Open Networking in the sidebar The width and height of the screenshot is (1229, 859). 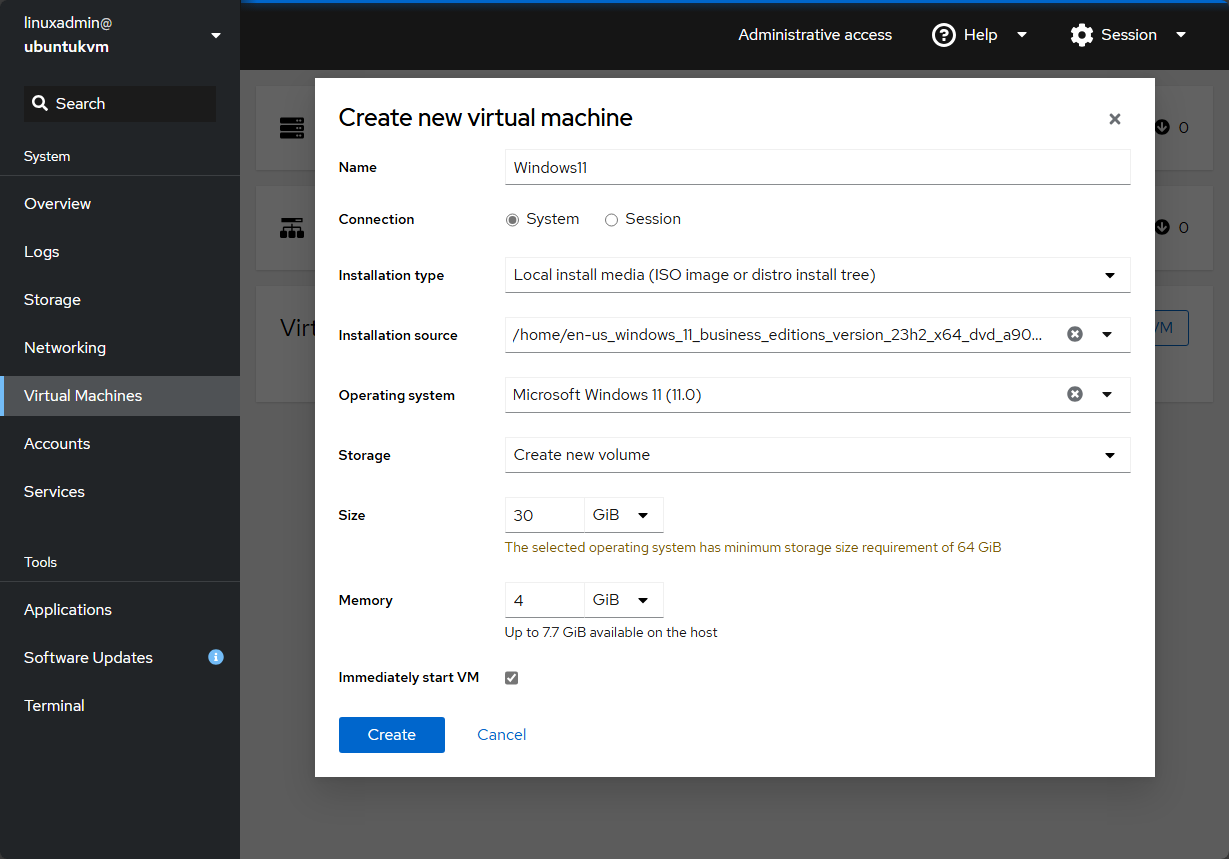(x=65, y=348)
